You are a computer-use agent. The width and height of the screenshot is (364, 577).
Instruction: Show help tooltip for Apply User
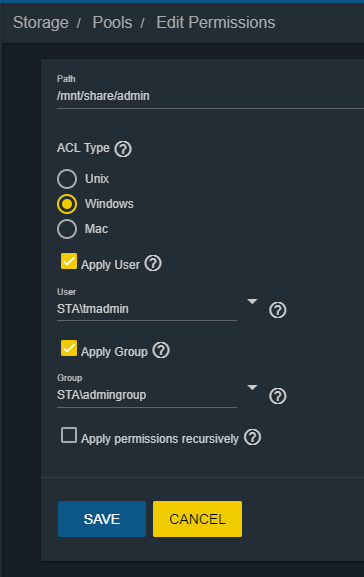point(153,263)
